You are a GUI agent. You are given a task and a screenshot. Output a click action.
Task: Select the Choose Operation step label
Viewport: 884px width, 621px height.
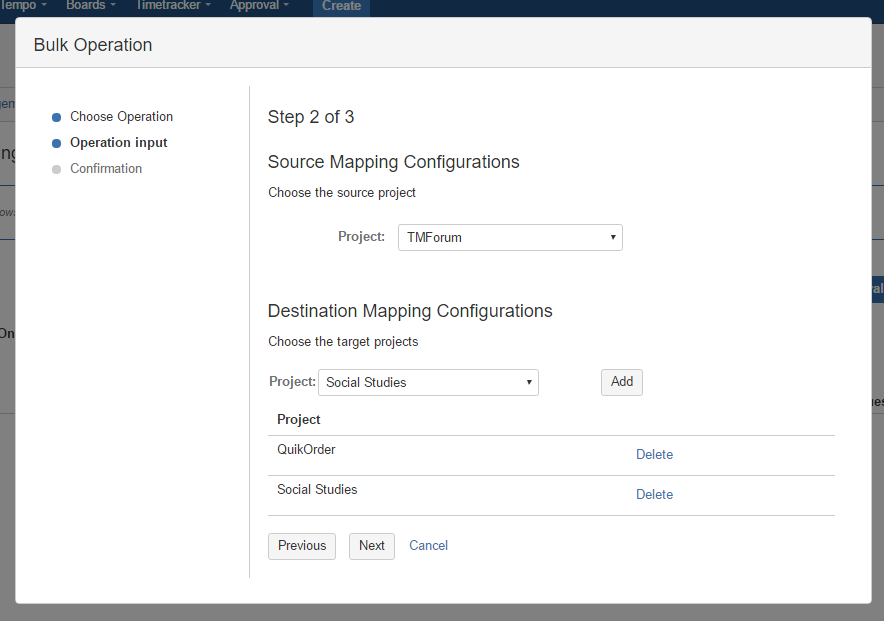coord(121,117)
